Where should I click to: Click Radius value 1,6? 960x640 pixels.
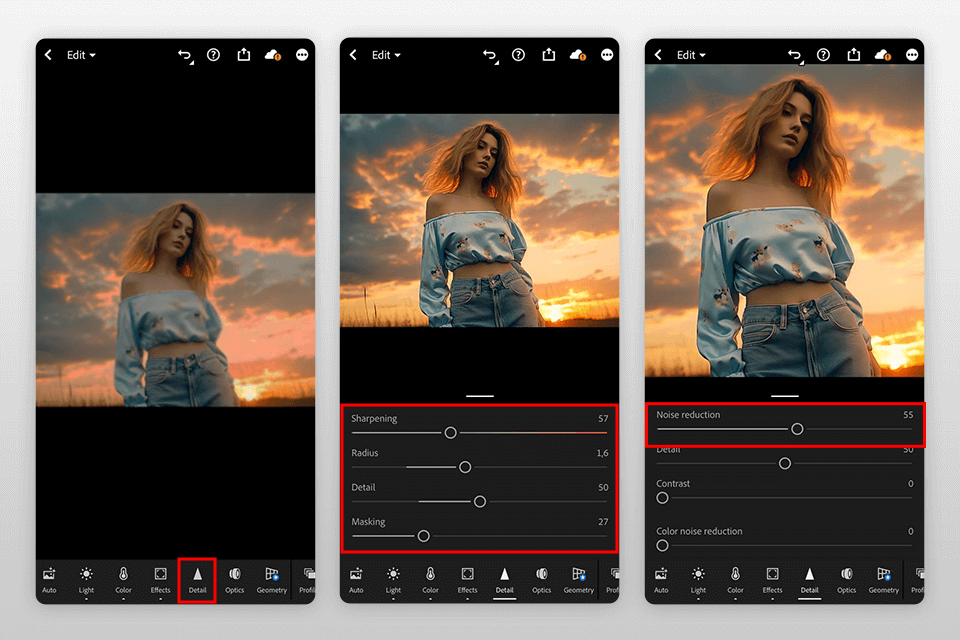tap(602, 454)
